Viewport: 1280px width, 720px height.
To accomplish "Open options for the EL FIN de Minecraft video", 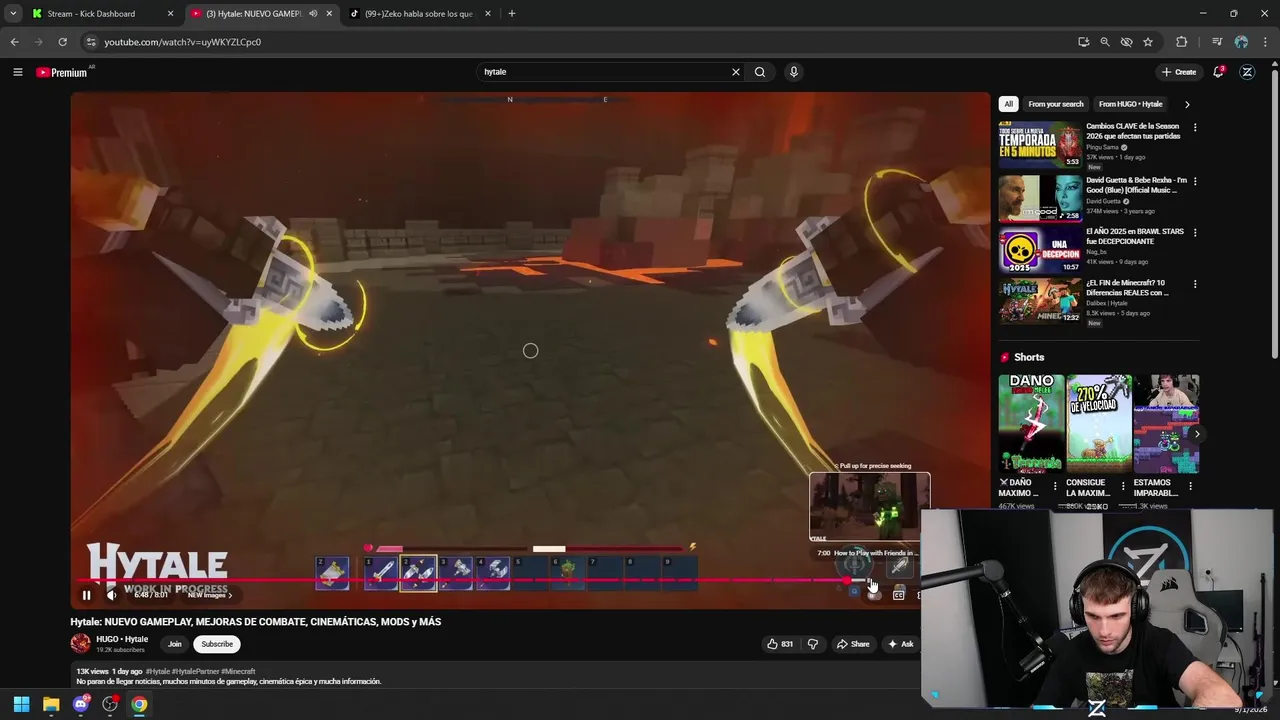I will pyautogui.click(x=1194, y=284).
